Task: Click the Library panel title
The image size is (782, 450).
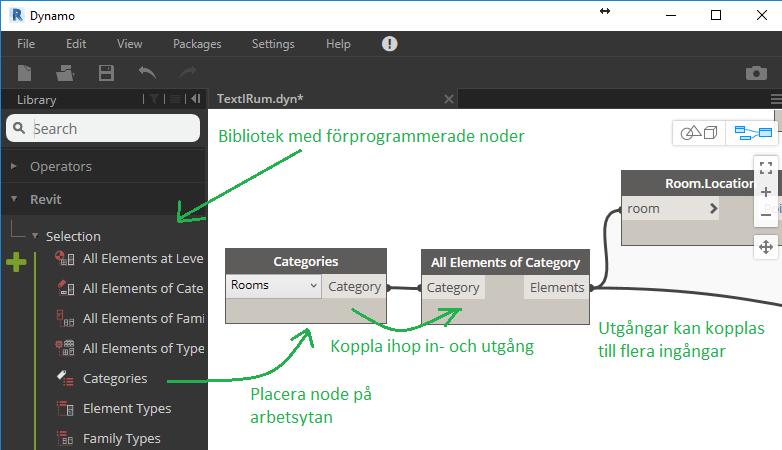Action: 36,100
